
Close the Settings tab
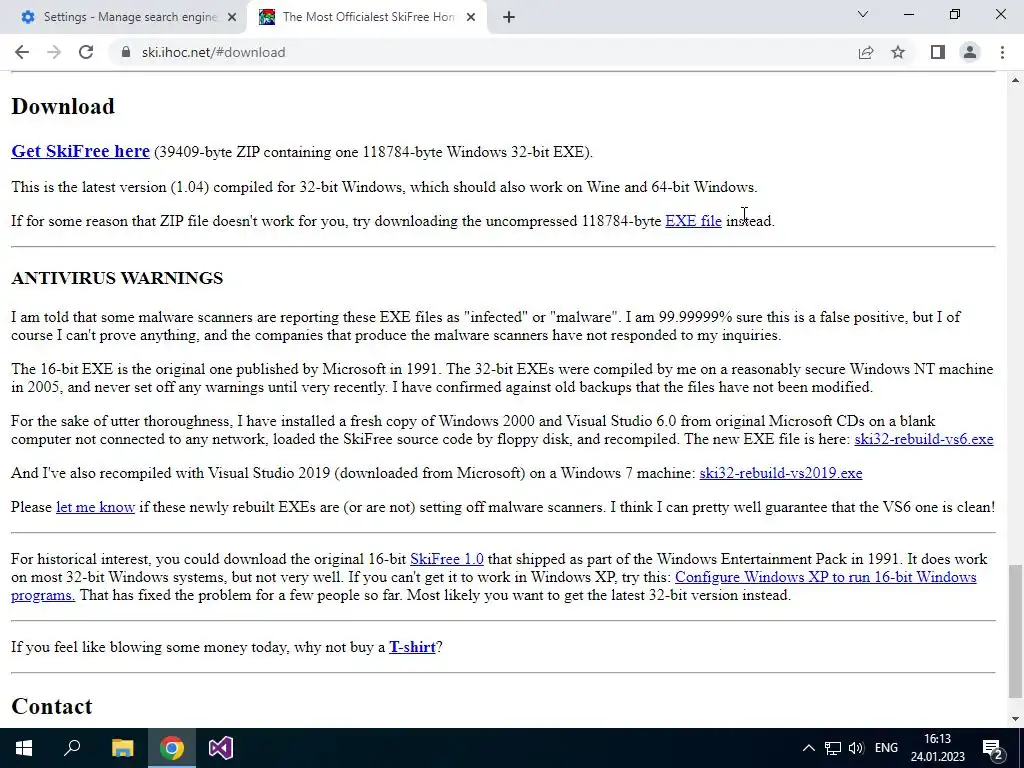tap(232, 17)
